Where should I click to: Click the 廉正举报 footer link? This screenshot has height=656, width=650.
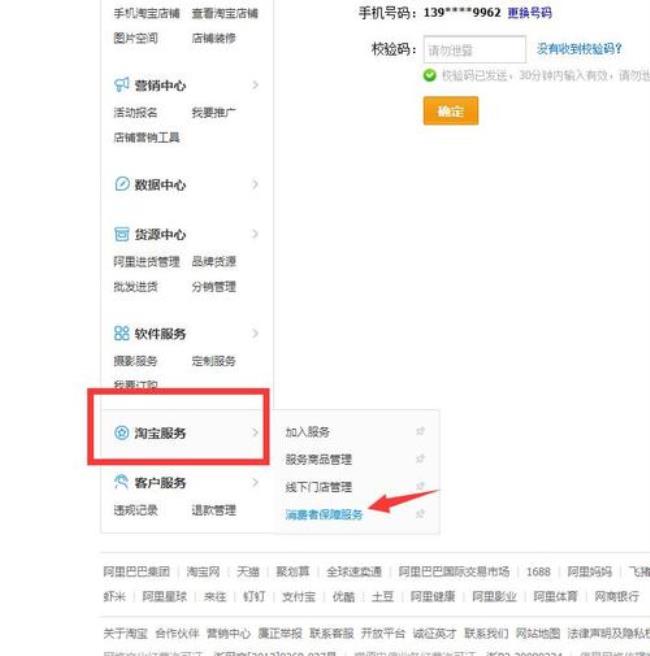(x=280, y=633)
